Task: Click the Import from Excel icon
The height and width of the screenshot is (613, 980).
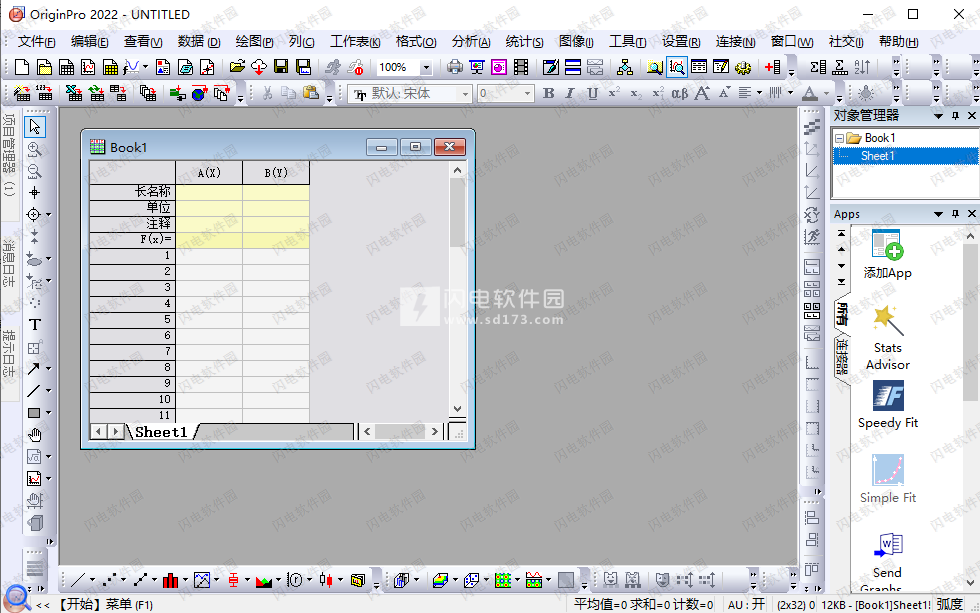Action: point(74,94)
